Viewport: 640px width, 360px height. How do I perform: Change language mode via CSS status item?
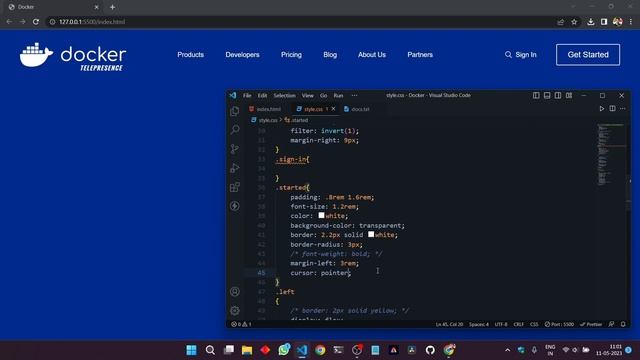pyautogui.click(x=534, y=324)
